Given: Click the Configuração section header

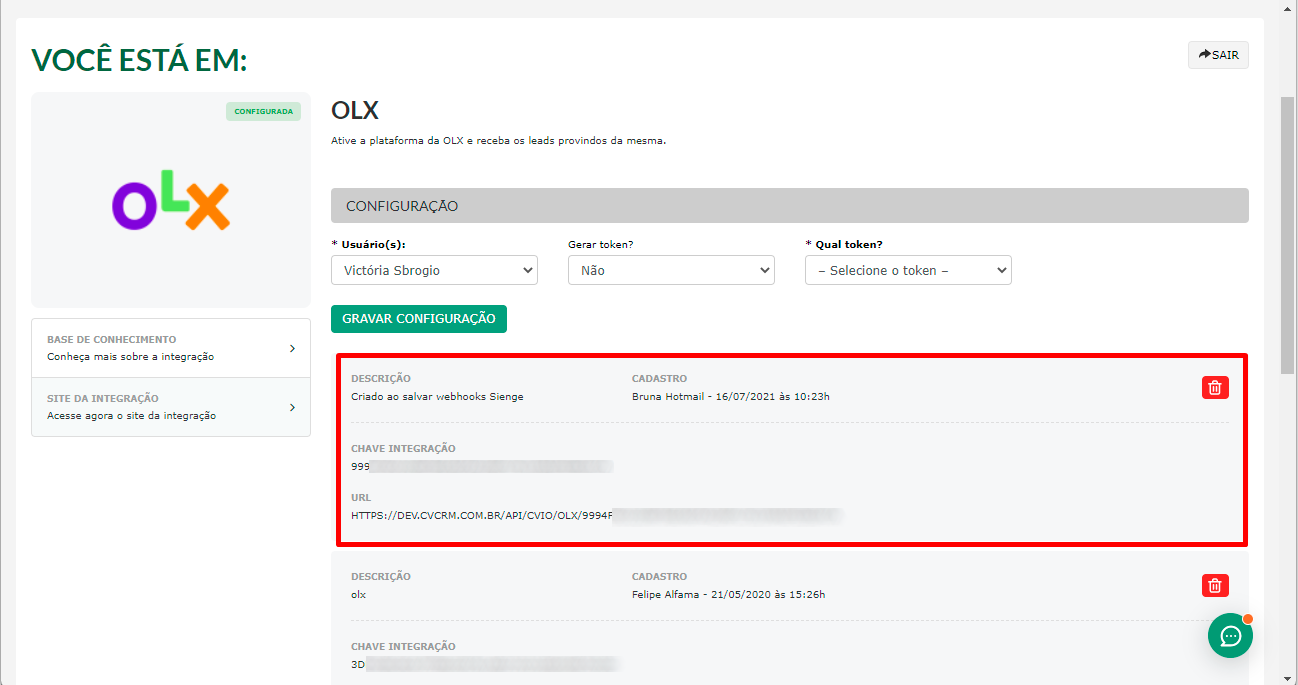Looking at the screenshot, I should point(790,206).
